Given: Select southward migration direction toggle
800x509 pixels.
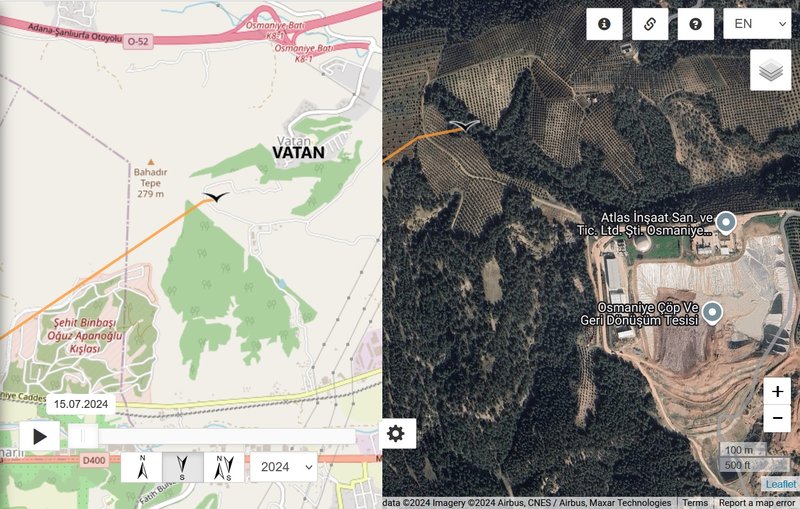Looking at the screenshot, I should (x=183, y=467).
